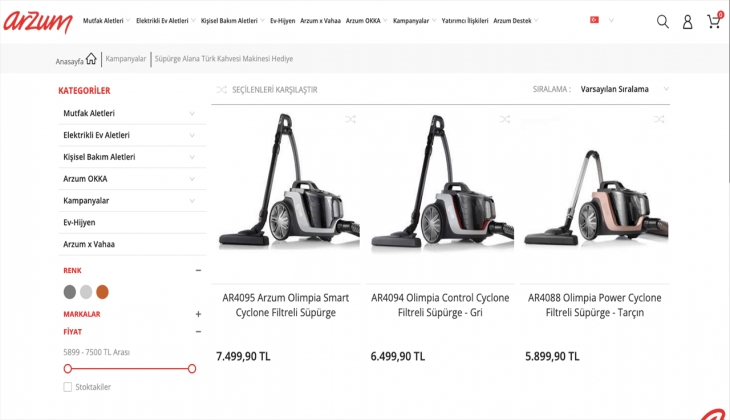Open the Varsayılan Sıralama sort dropdown
The image size is (730, 420).
click(615, 89)
